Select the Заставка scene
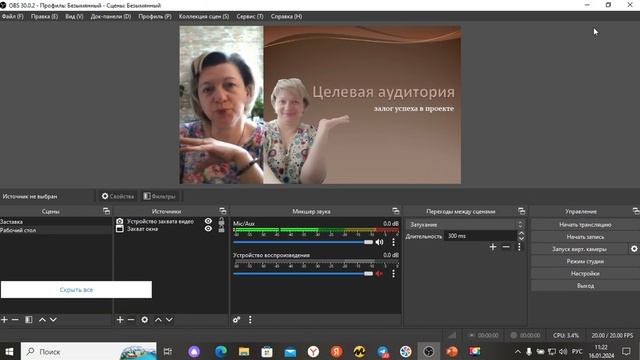 pyautogui.click(x=56, y=222)
